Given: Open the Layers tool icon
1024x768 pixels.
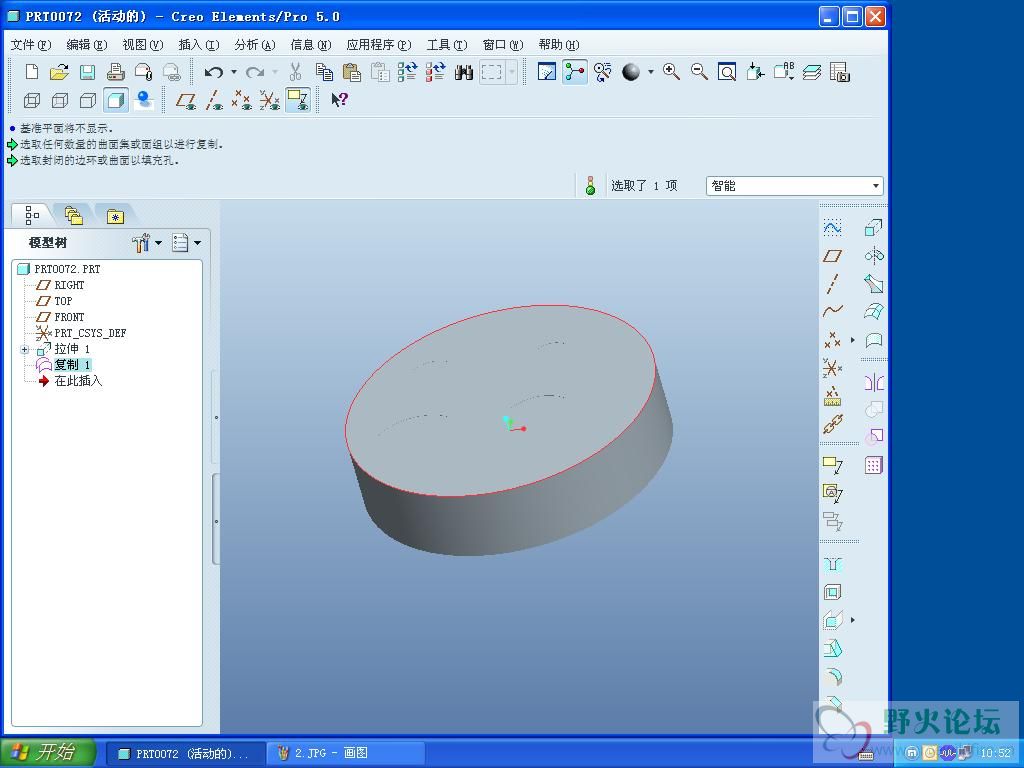Looking at the screenshot, I should click(812, 72).
